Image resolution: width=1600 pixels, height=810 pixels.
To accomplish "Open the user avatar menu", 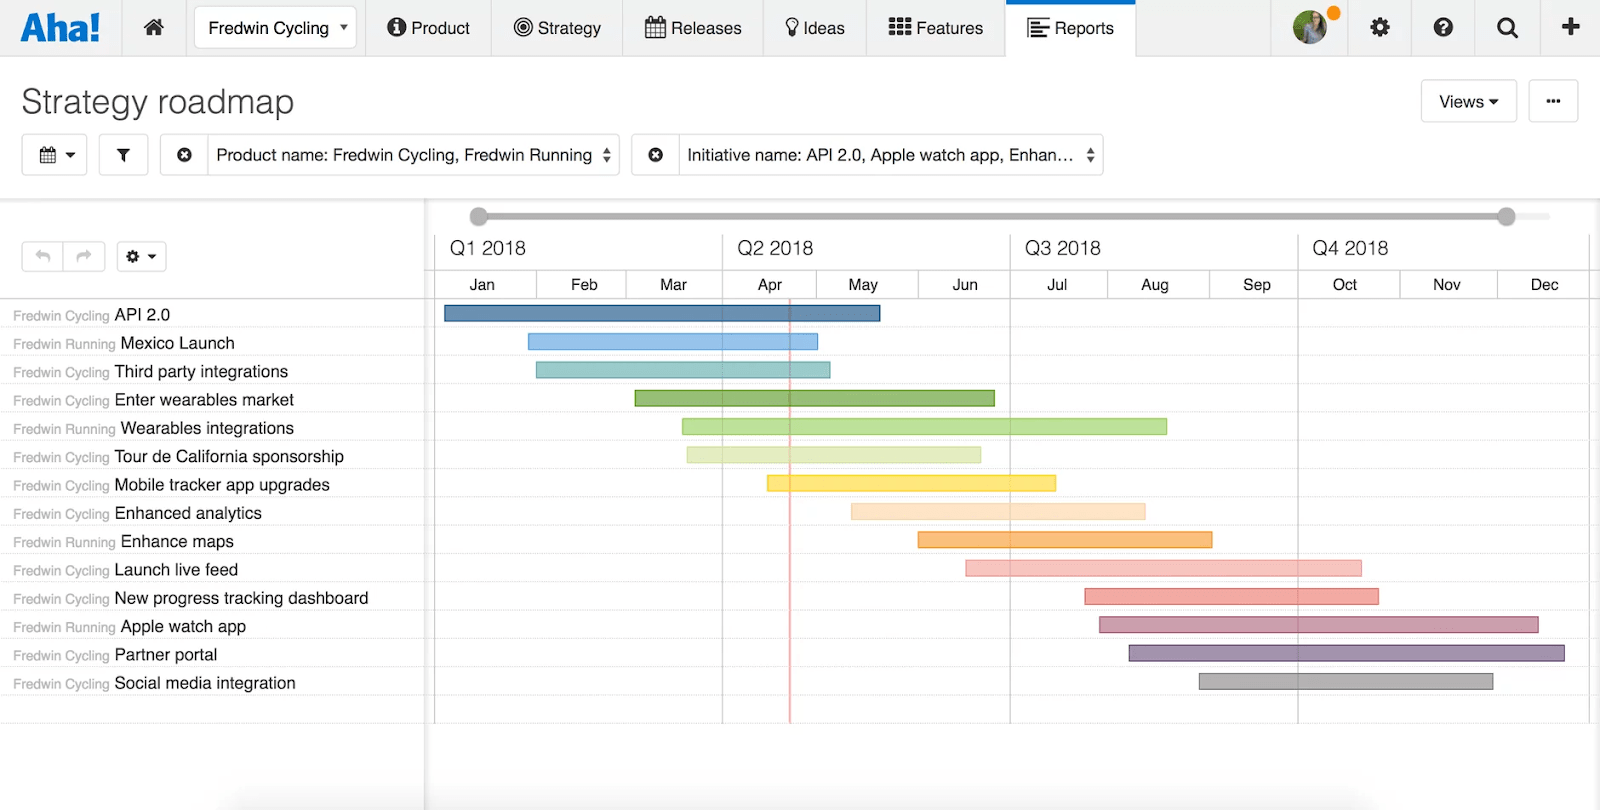I will [x=1310, y=27].
